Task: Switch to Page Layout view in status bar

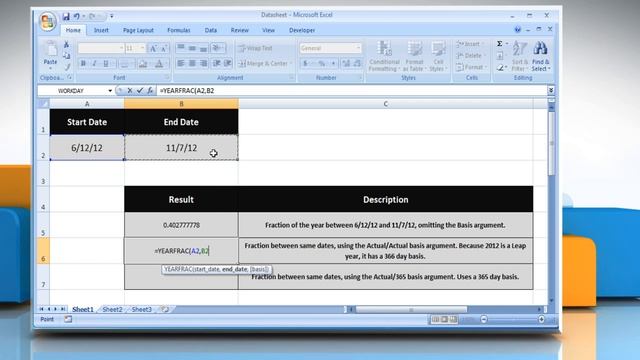Action: point(444,319)
